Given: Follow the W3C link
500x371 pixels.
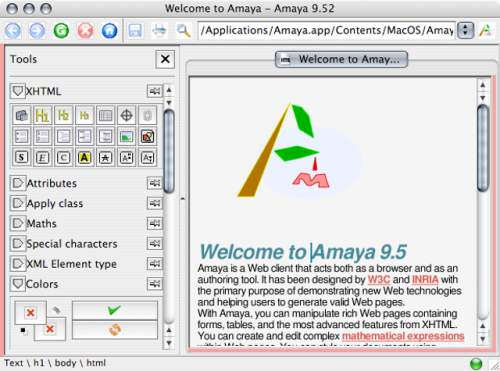Looking at the screenshot, I should click(379, 279).
